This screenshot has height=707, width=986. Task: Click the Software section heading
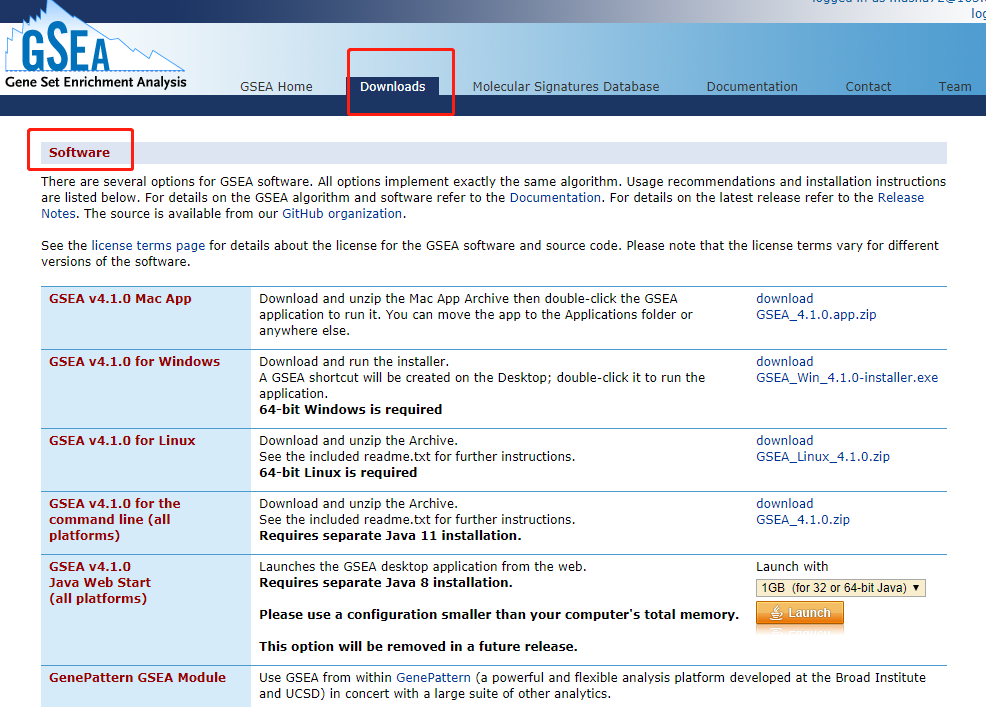click(79, 152)
